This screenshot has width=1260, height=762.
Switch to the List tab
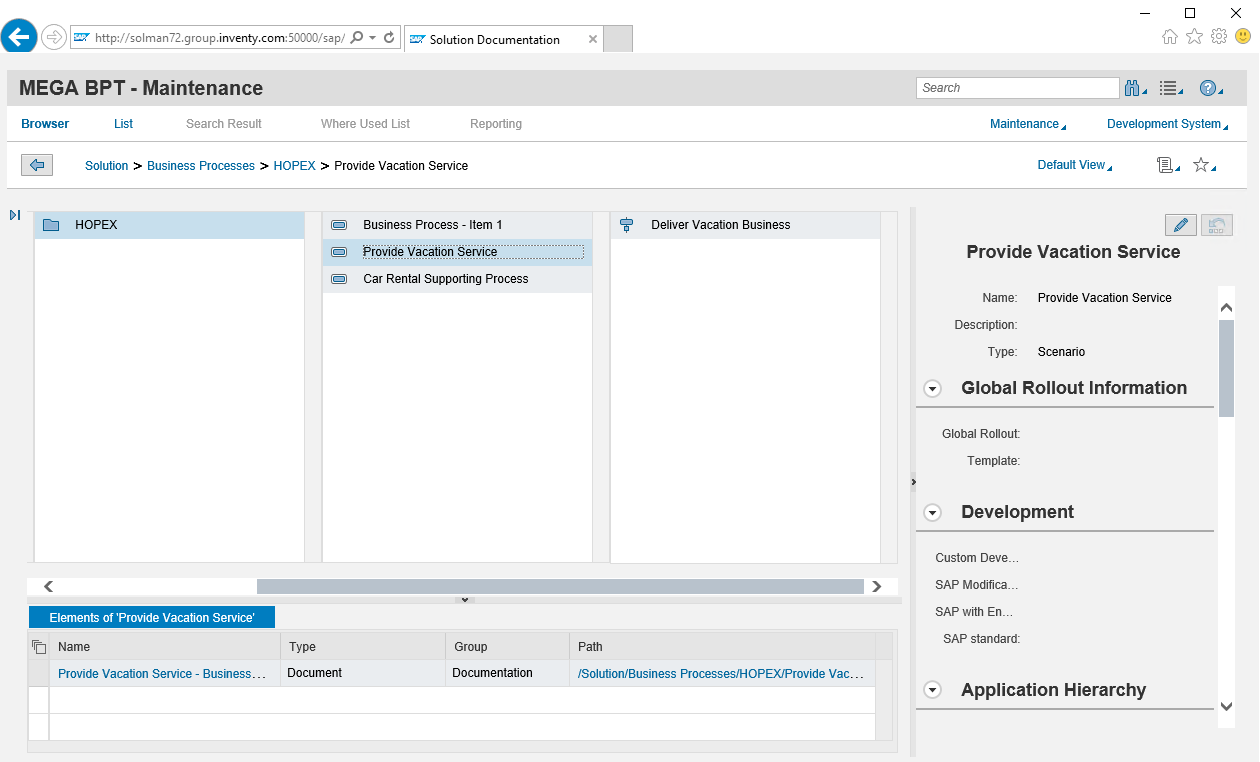point(123,124)
